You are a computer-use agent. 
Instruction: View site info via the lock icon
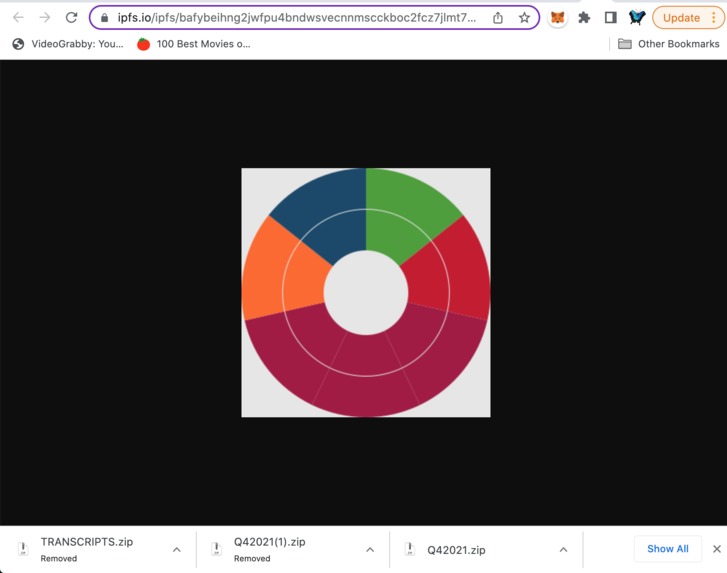point(104,18)
